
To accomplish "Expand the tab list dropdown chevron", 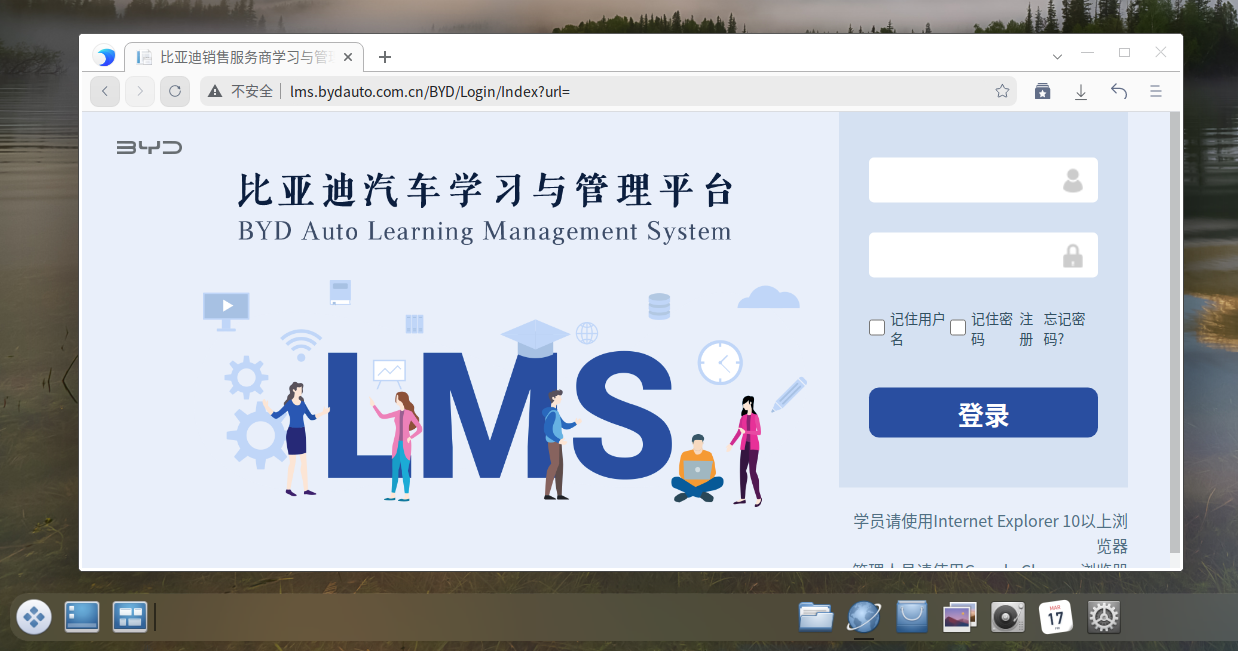I will coord(1057,56).
